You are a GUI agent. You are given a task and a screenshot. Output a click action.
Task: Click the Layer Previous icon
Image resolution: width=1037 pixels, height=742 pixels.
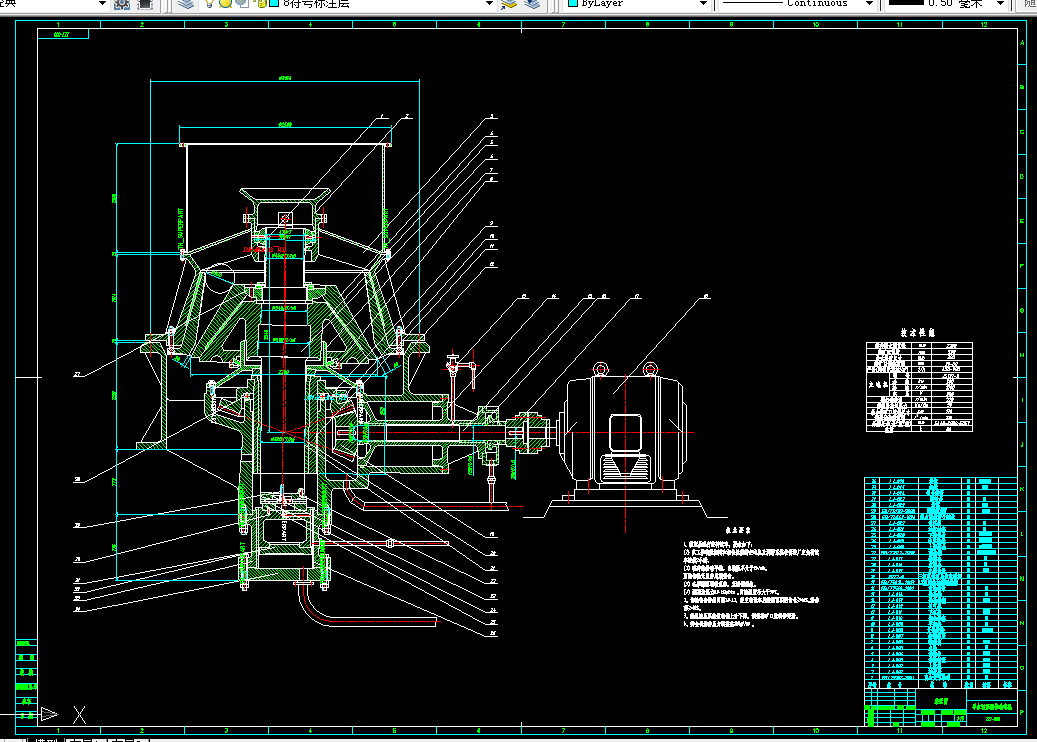(531, 4)
